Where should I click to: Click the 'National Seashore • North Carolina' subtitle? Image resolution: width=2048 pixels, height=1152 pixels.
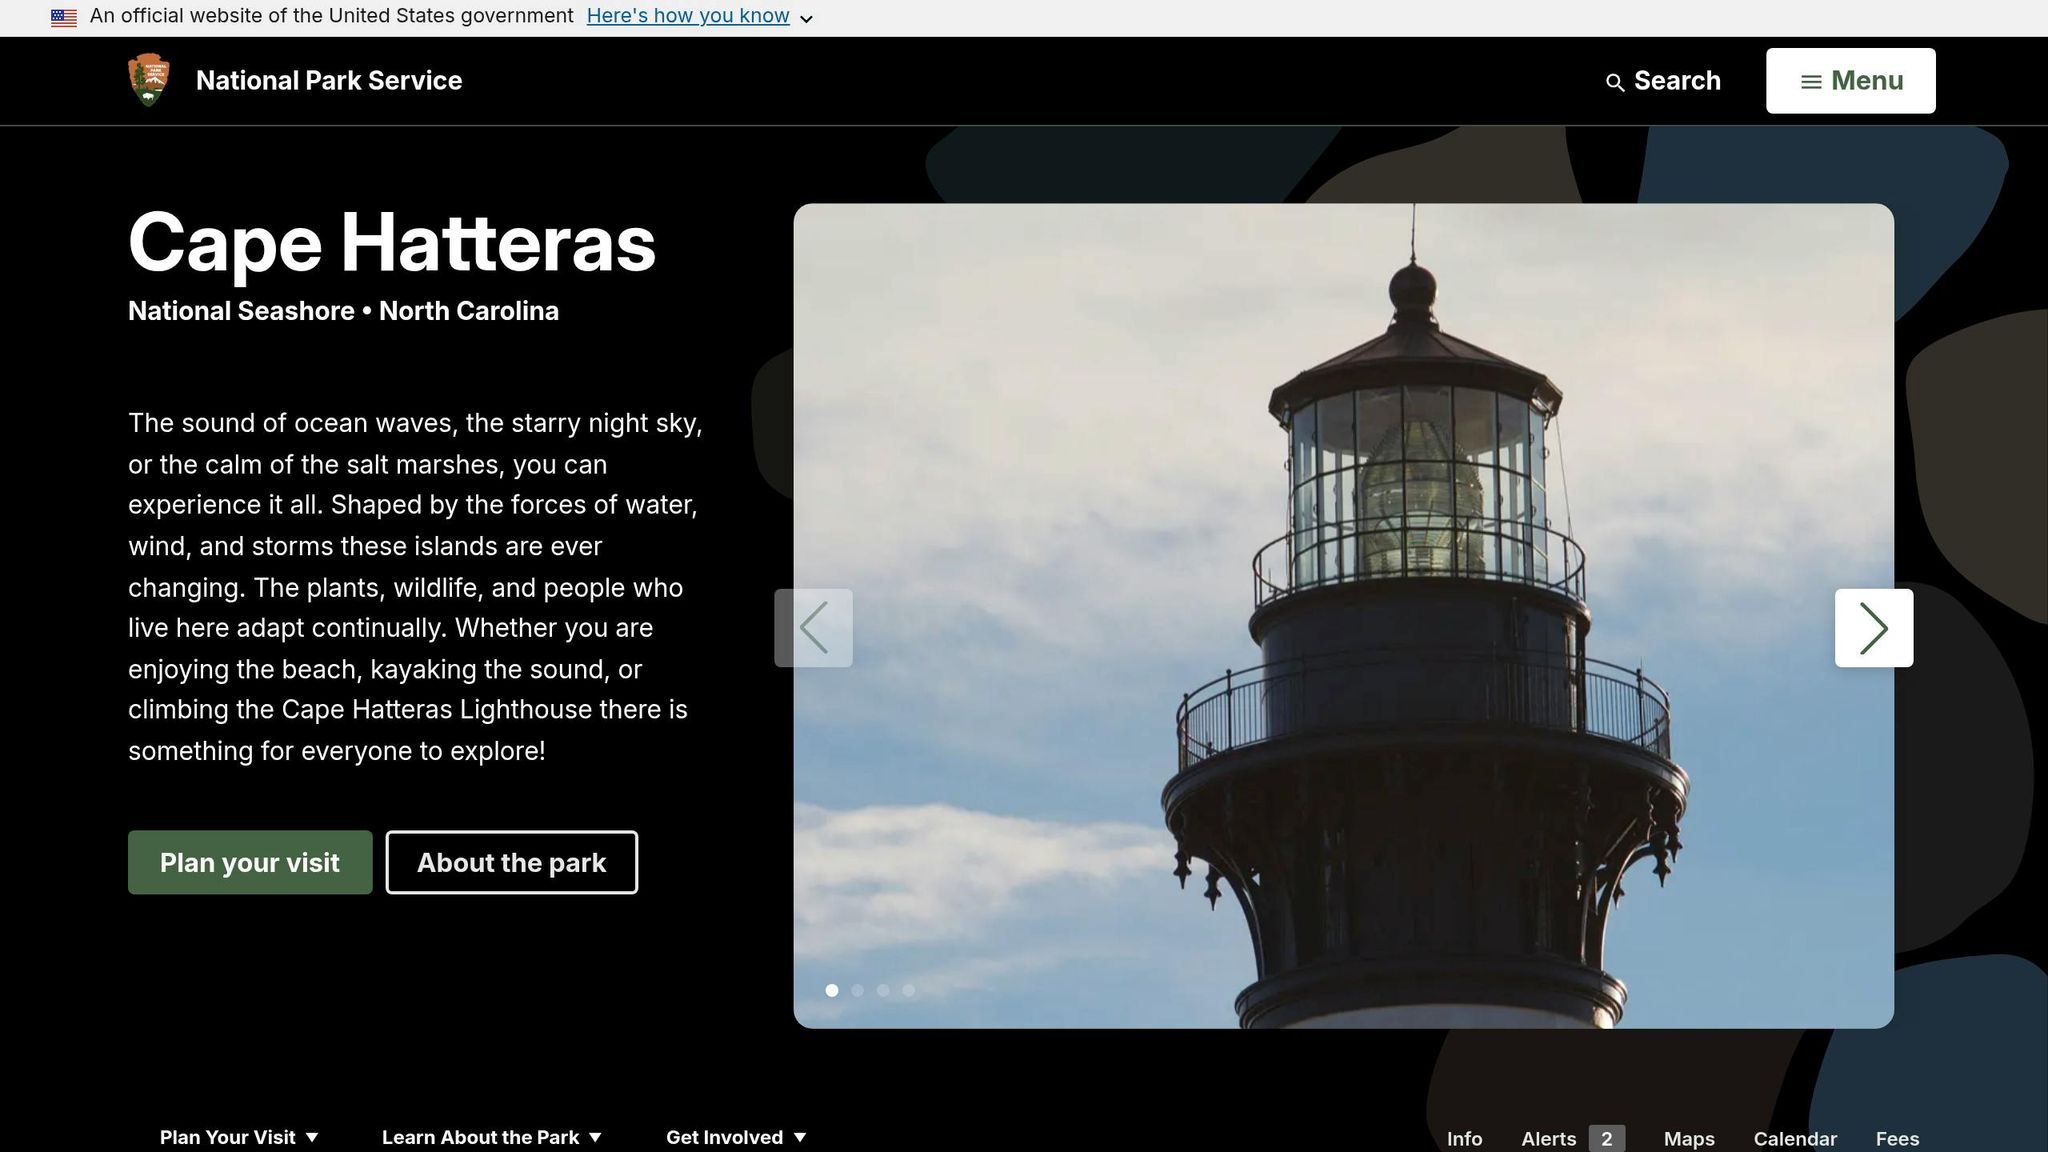(x=343, y=311)
